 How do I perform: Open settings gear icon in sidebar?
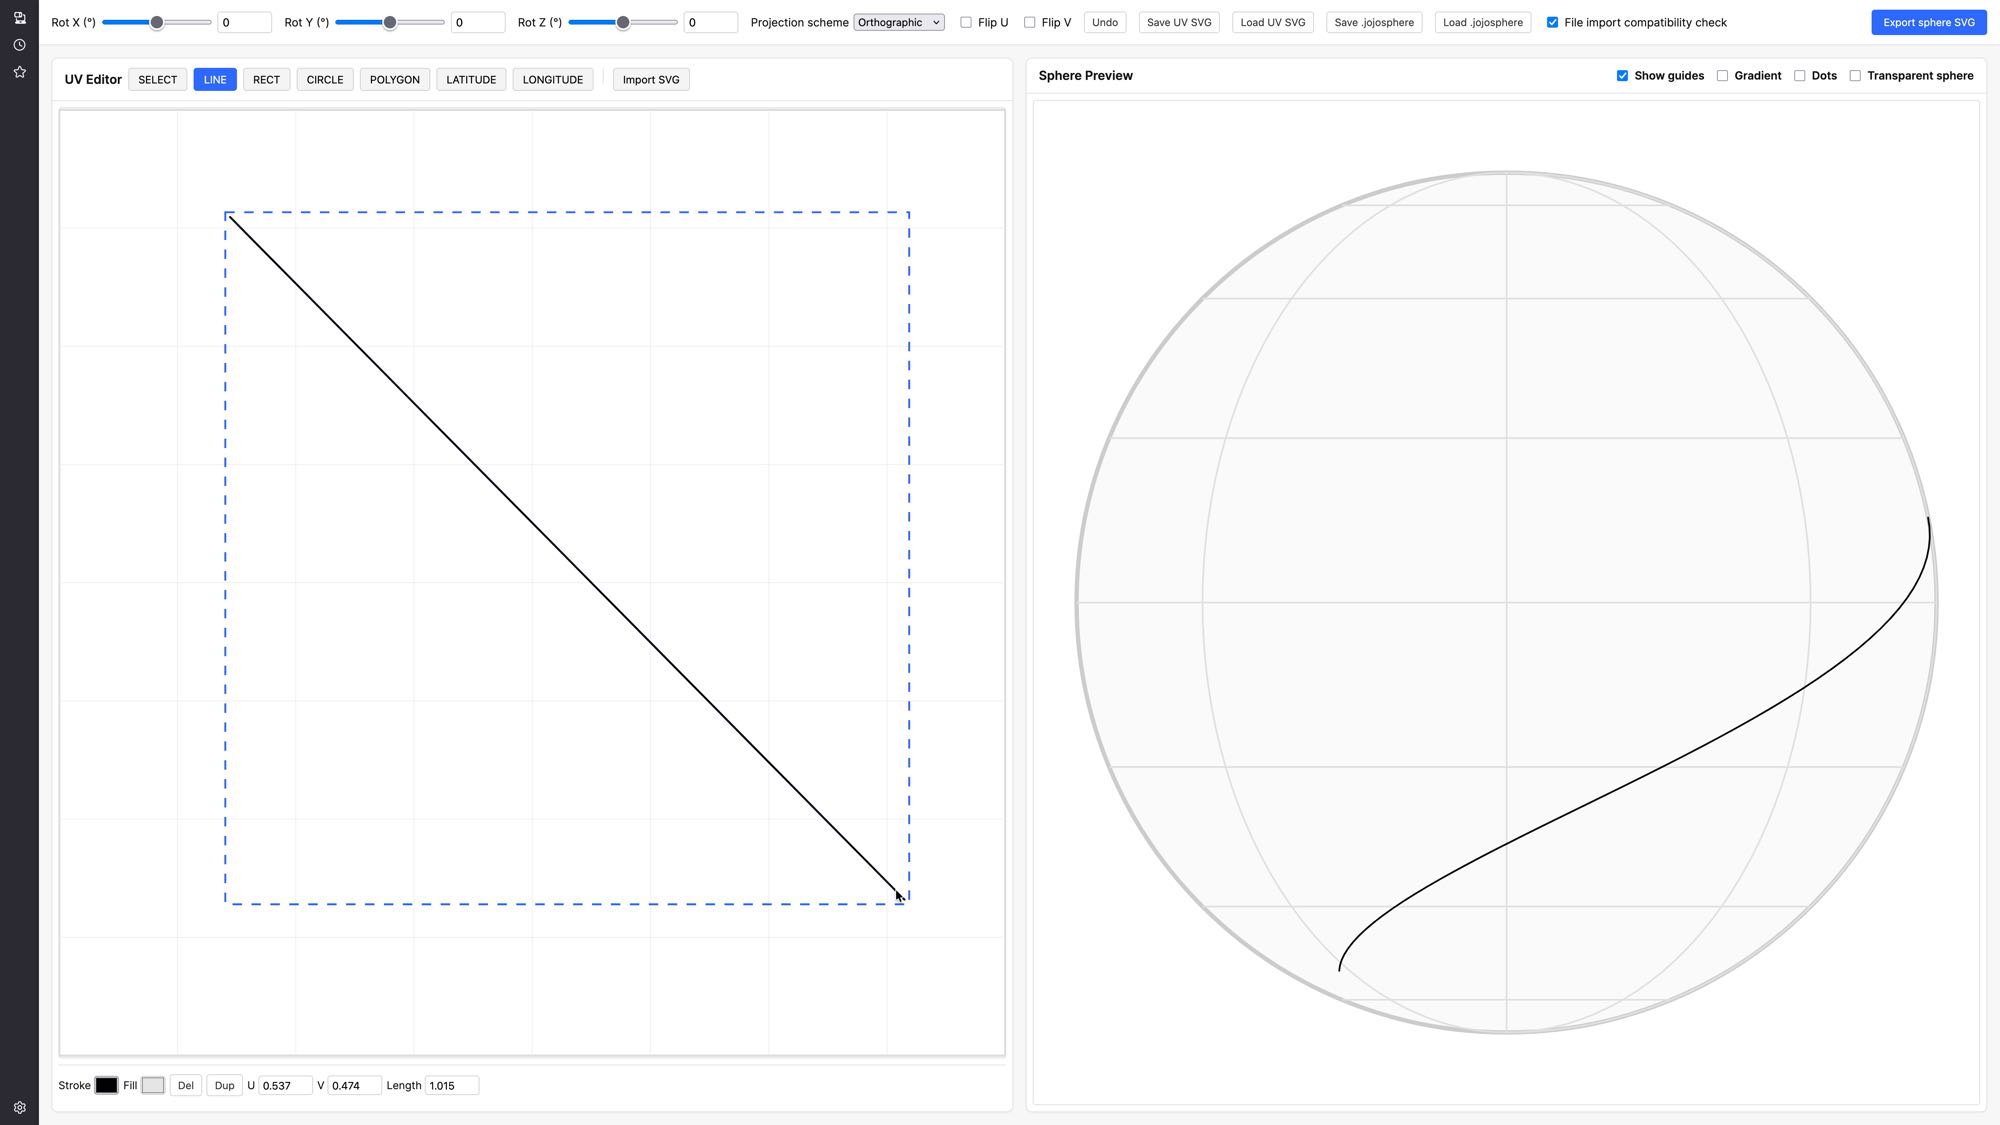coord(19,1107)
